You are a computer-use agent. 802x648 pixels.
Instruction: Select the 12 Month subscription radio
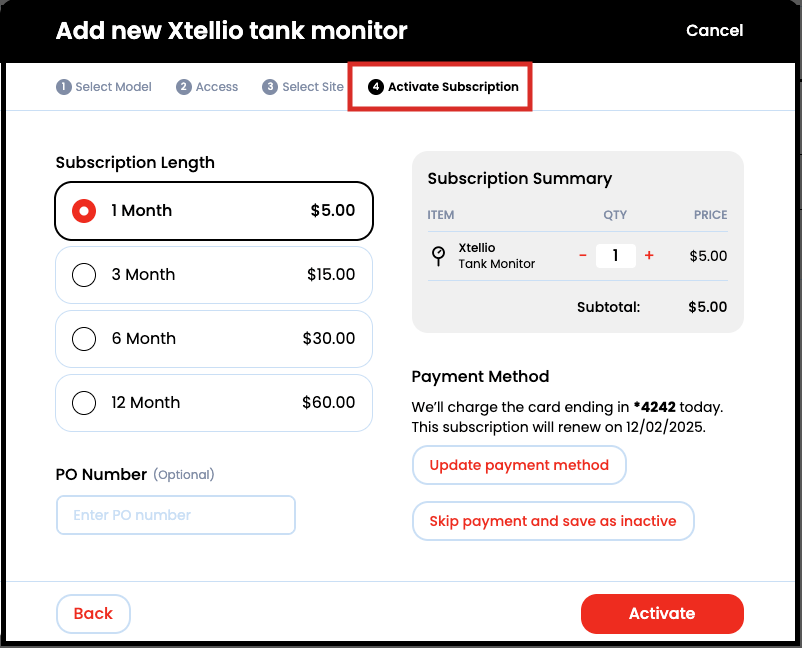click(x=84, y=403)
